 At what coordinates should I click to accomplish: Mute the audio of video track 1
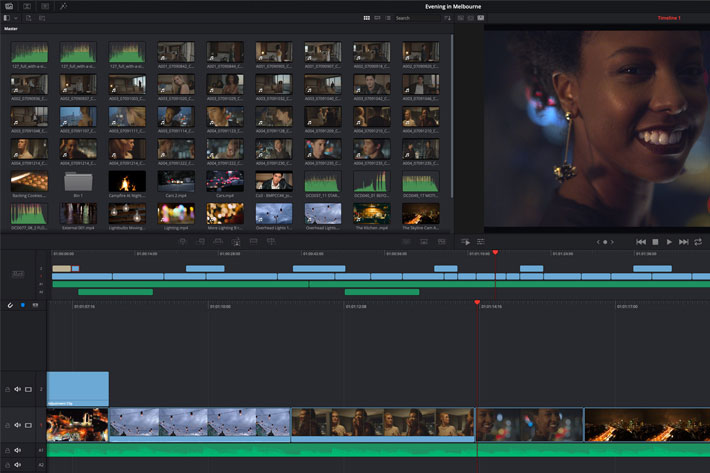click(18, 424)
